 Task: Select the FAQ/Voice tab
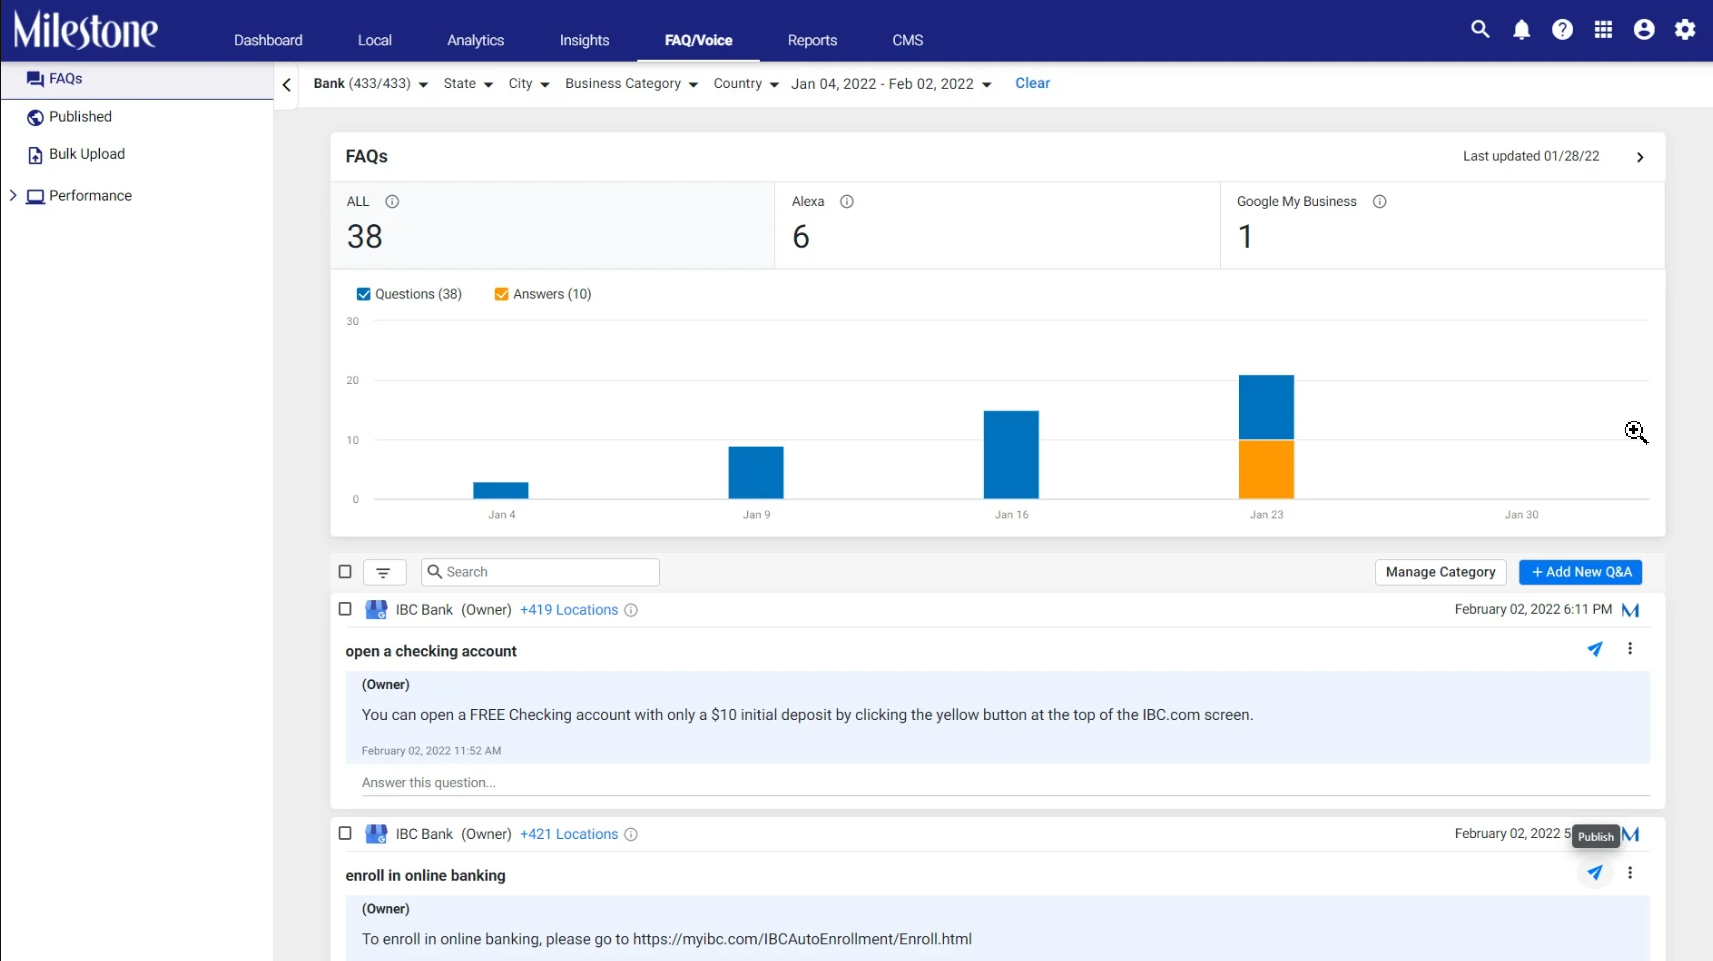pos(699,40)
